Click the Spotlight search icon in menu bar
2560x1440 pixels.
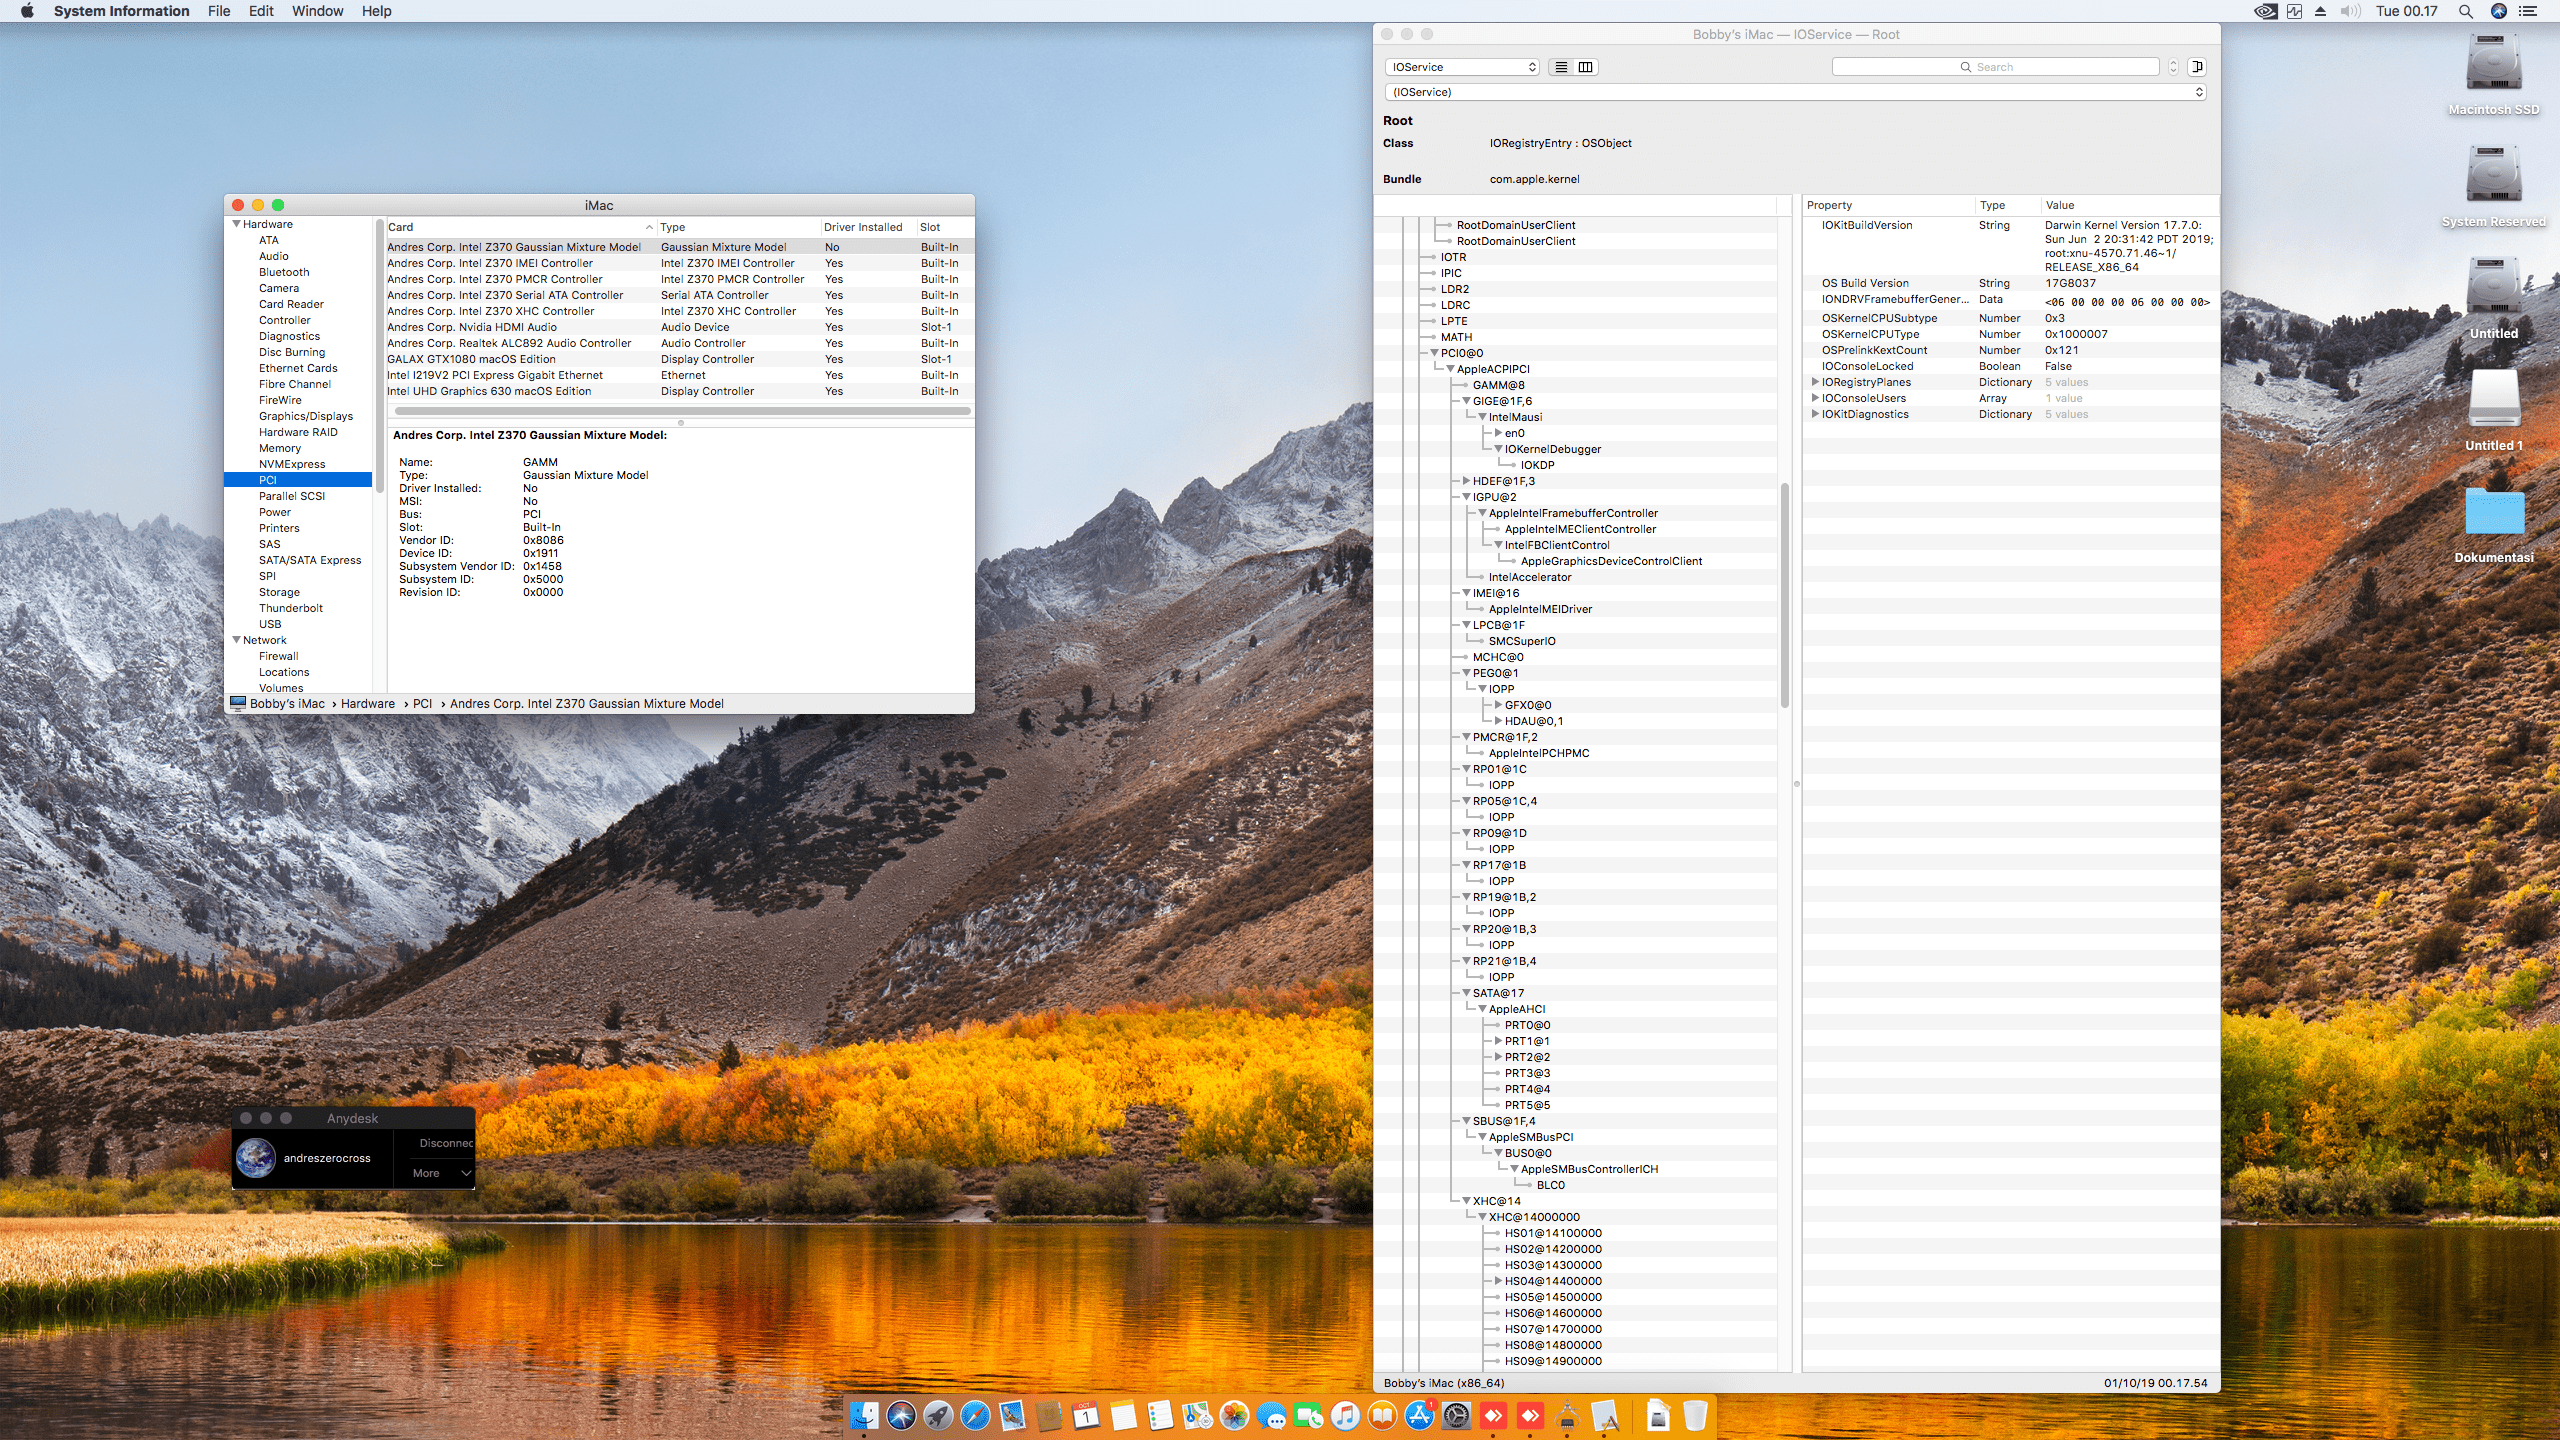click(2465, 11)
